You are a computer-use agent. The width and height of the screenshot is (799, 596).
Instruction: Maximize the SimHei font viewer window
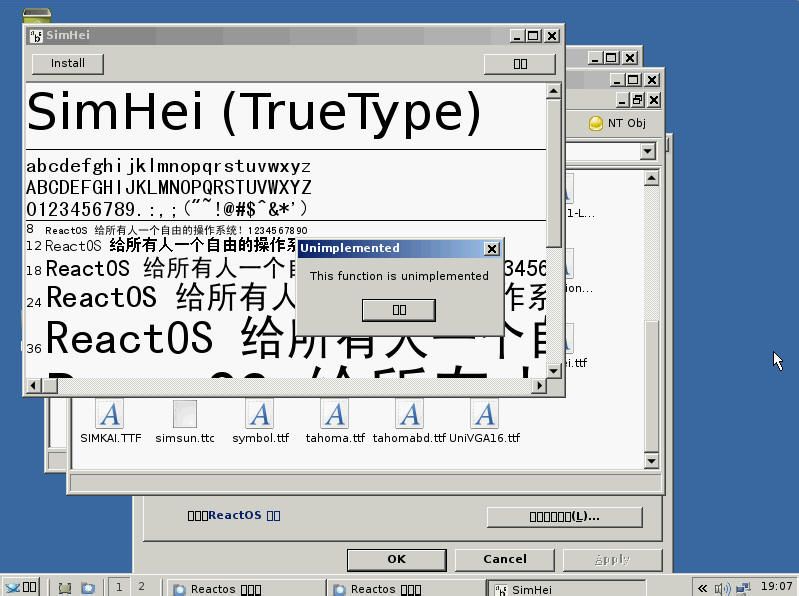[x=534, y=36]
